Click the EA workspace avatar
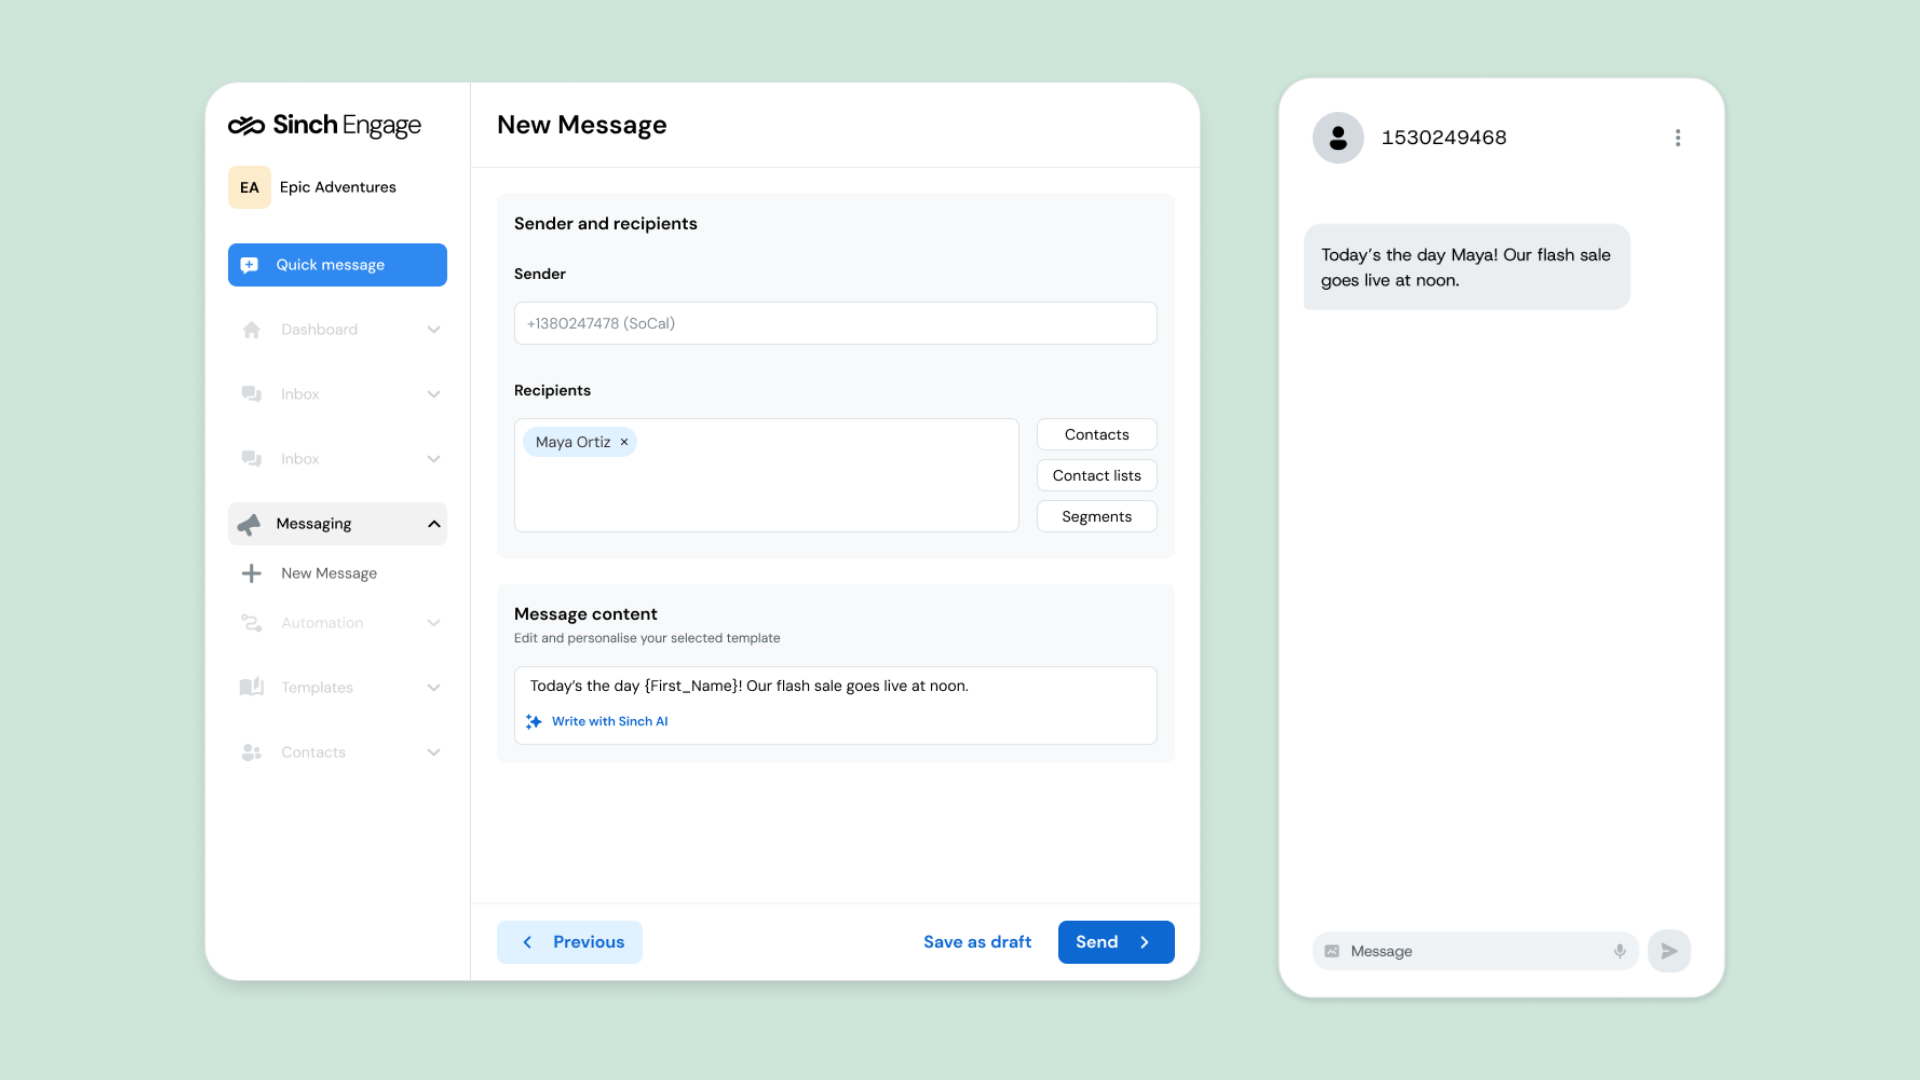Image resolution: width=1920 pixels, height=1080 pixels. (249, 187)
